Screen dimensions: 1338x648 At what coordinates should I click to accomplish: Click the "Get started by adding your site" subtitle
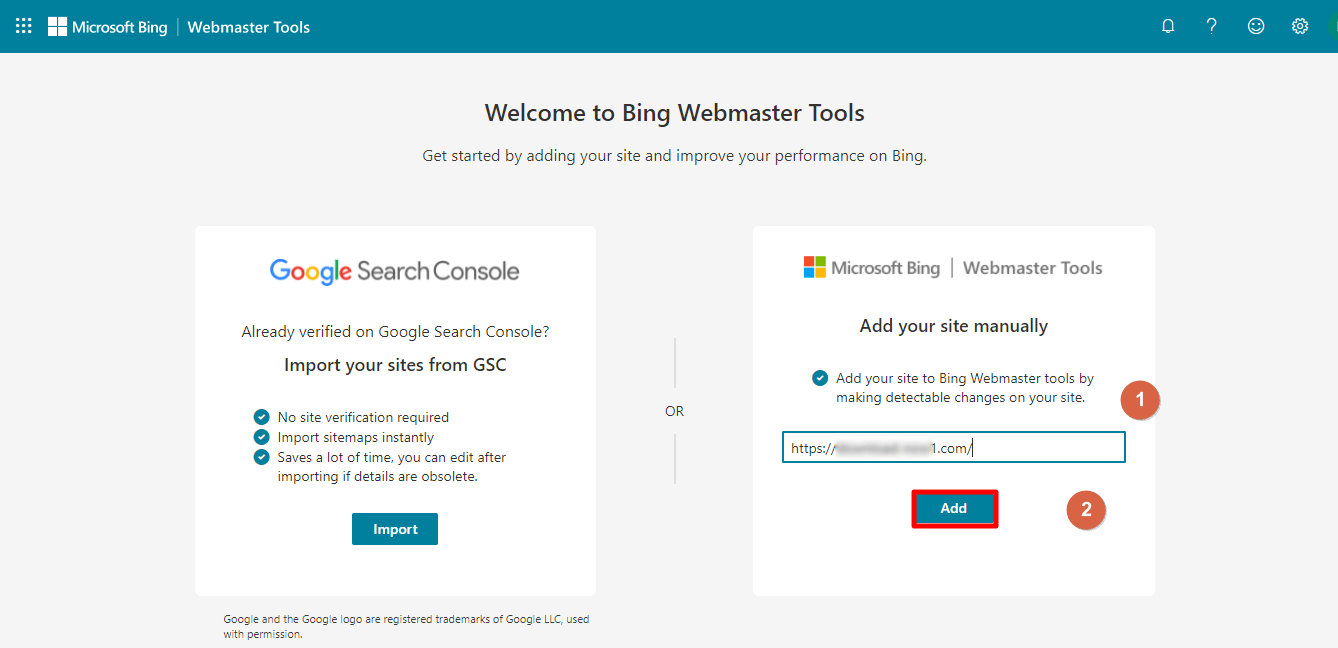(675, 156)
